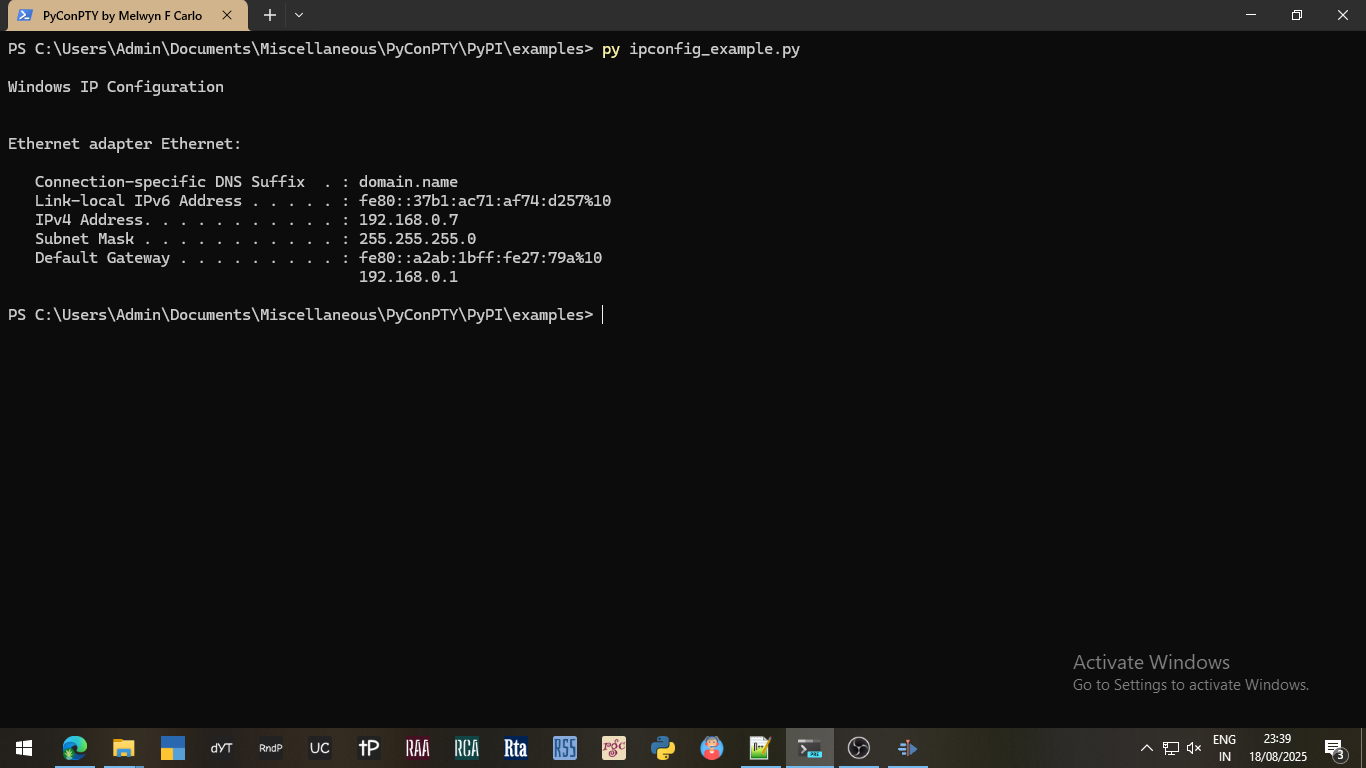1366x768 pixels.
Task: Open the notification center
Action: pyautogui.click(x=1334, y=748)
